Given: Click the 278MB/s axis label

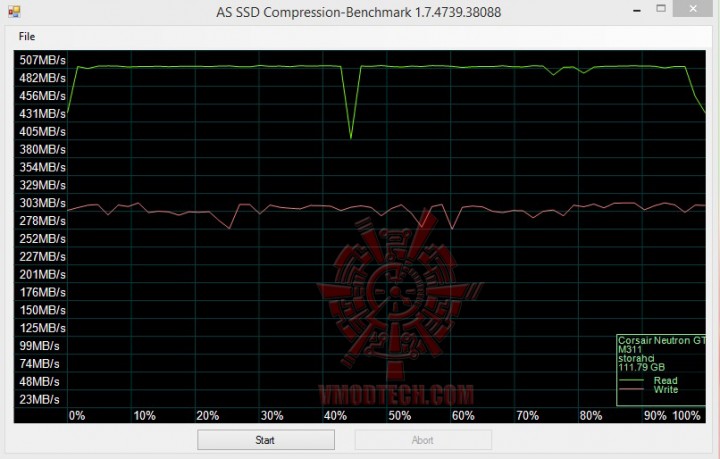Looking at the screenshot, I should (x=42, y=221).
